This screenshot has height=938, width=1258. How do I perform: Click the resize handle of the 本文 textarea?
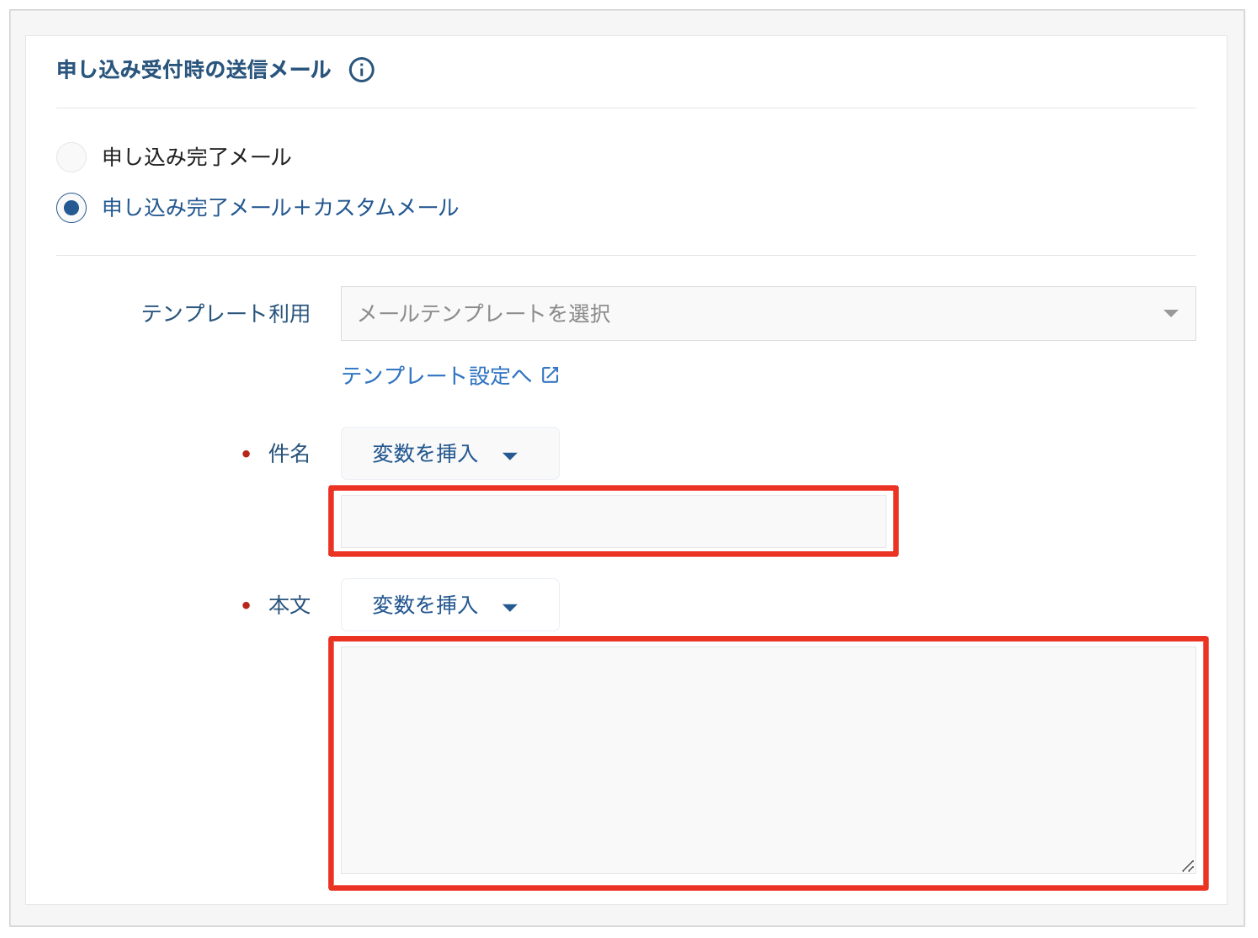tap(1187, 866)
